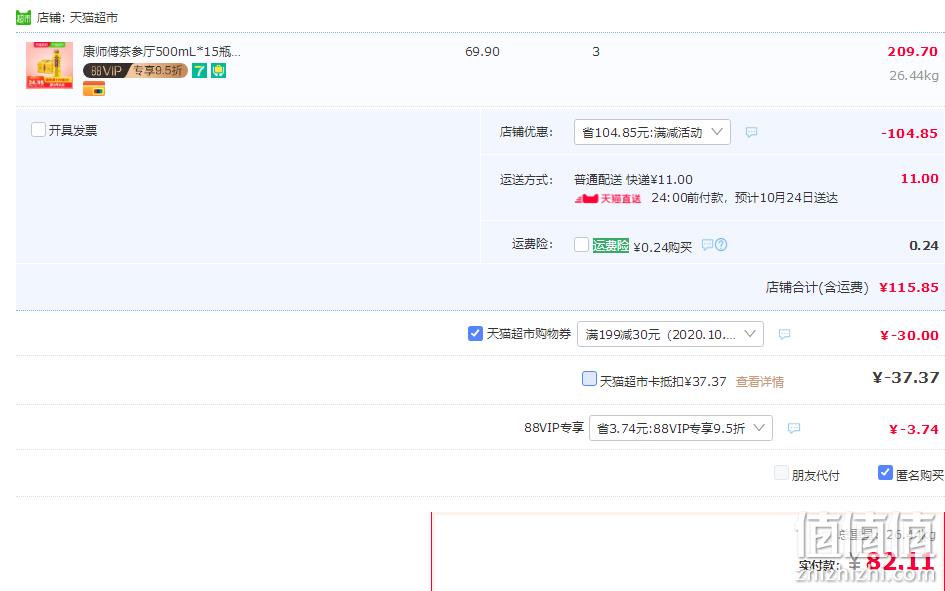Click the comment icon beside 店铺优惠 dropdown

751,132
